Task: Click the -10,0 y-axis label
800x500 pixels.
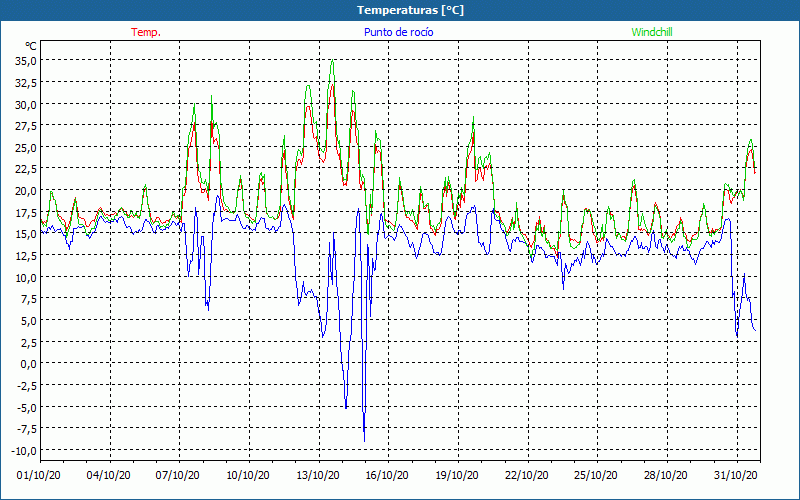Action: click(24, 451)
